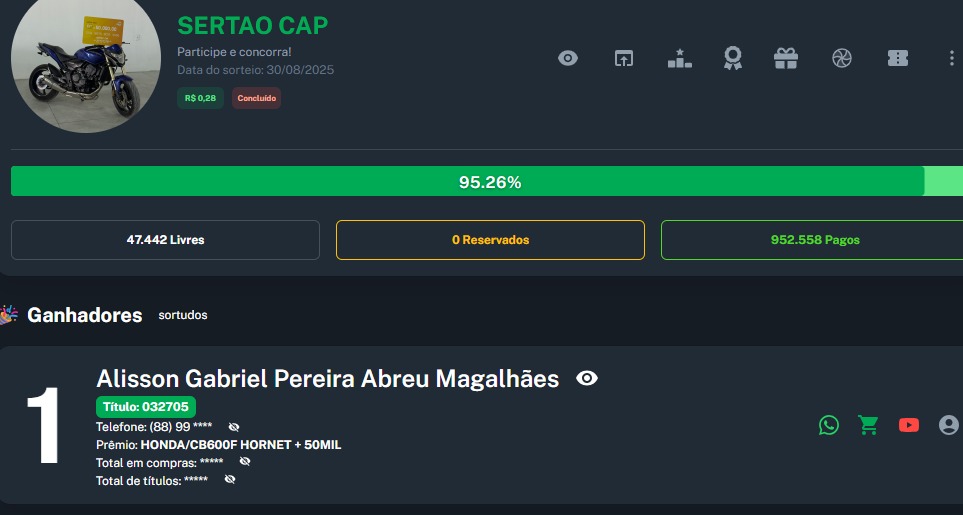Show hidden Total em compras value
Viewport: 963px width, 515px height.
[245, 462]
